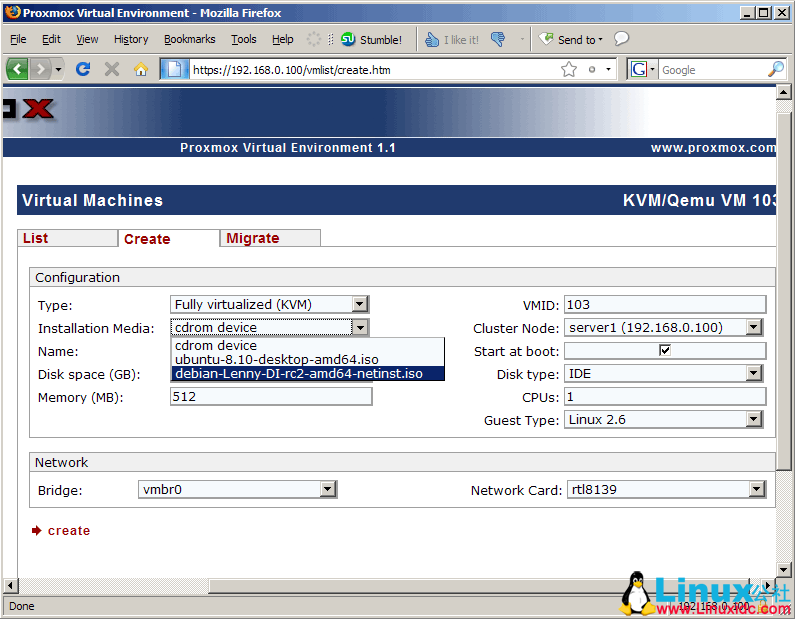The height and width of the screenshot is (619, 795).
Task: Open the Network Card dropdown
Action: pyautogui.click(x=754, y=489)
